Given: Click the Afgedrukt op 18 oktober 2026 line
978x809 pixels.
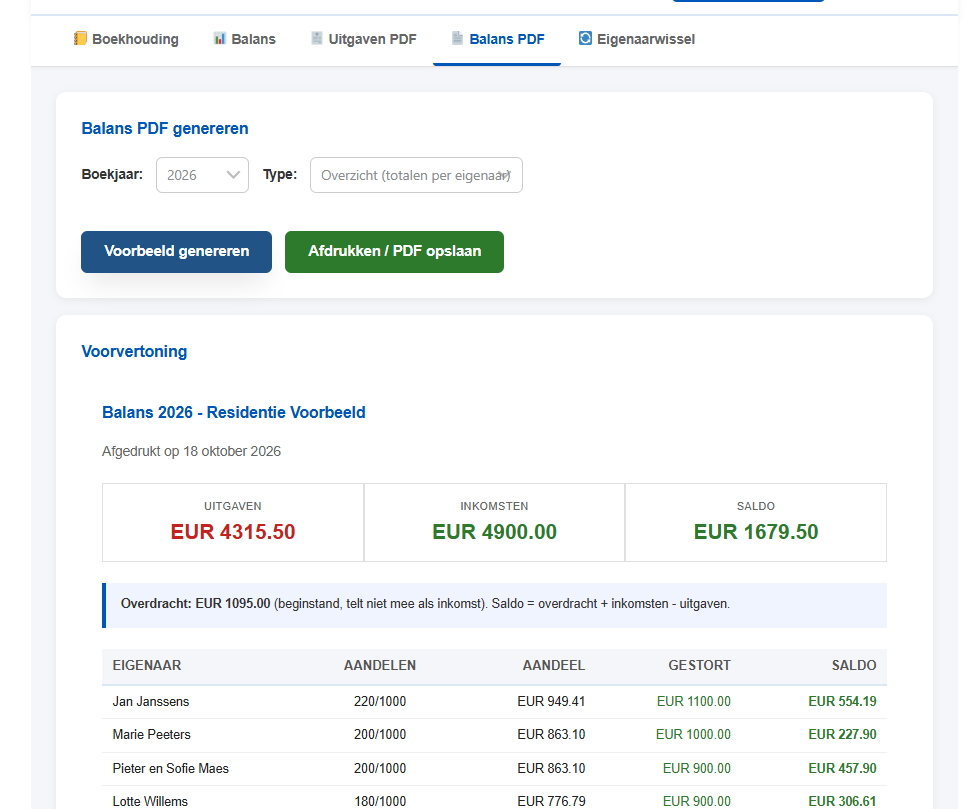Looking at the screenshot, I should click(191, 451).
